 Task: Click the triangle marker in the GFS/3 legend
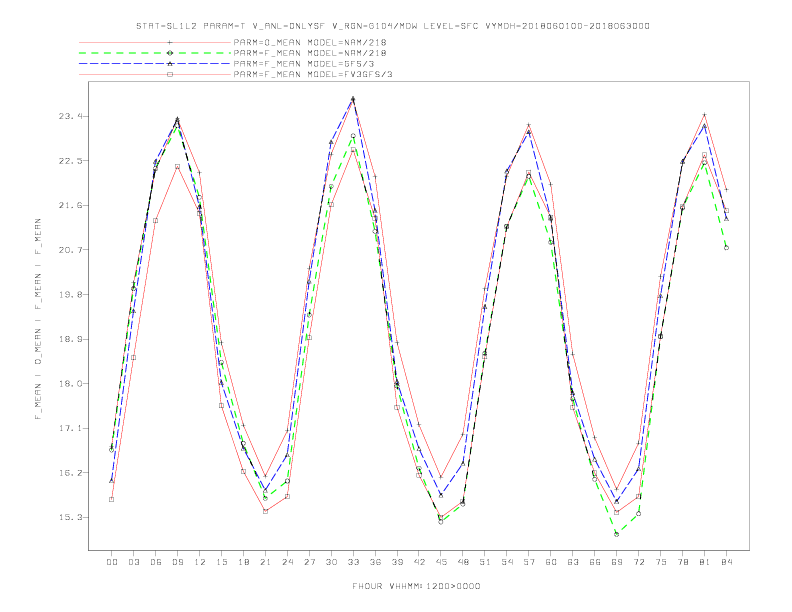coord(170,64)
